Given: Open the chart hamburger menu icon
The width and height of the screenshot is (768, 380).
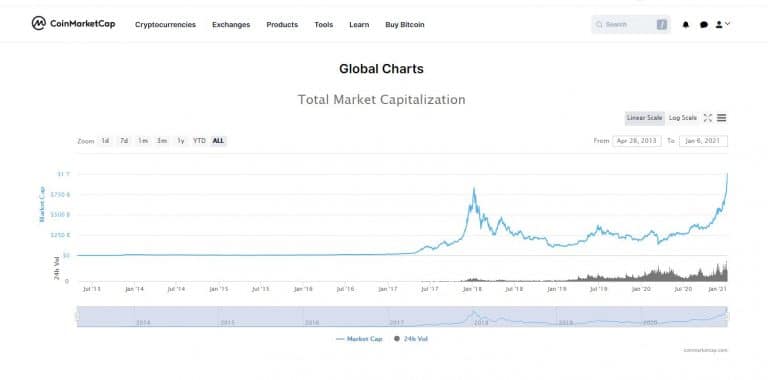Looking at the screenshot, I should point(721,118).
